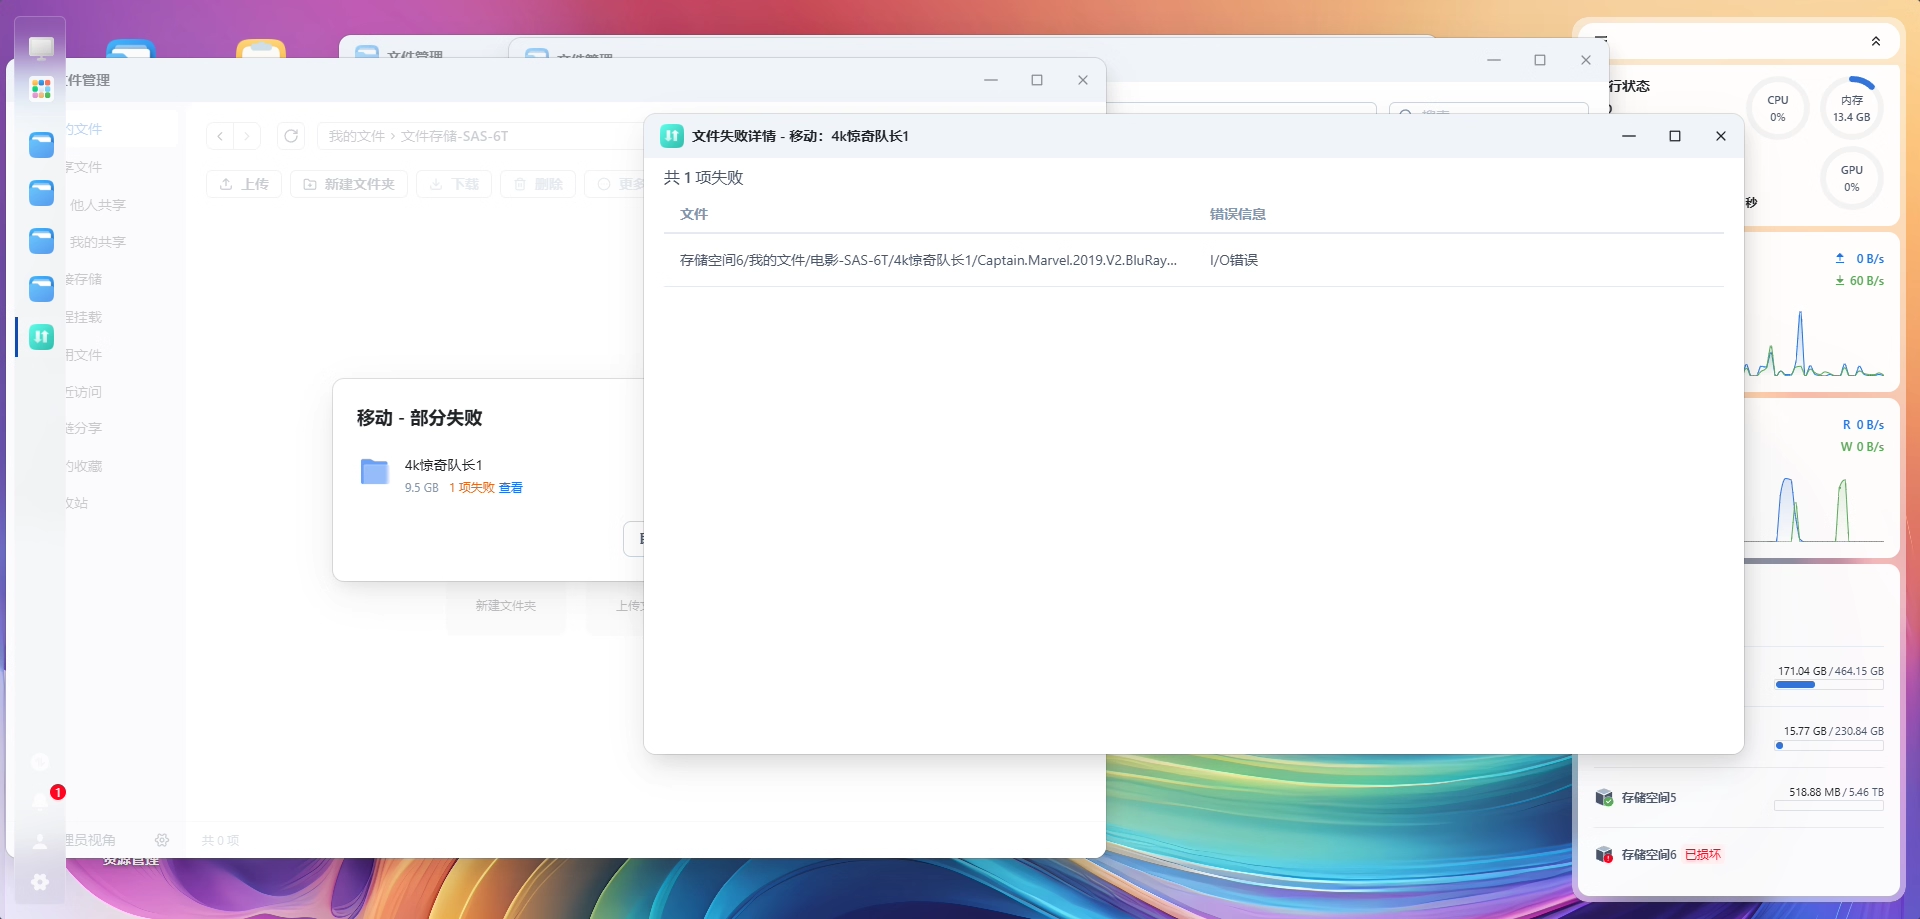
Task: Click the 查看 link for failed items
Action: [x=510, y=488]
